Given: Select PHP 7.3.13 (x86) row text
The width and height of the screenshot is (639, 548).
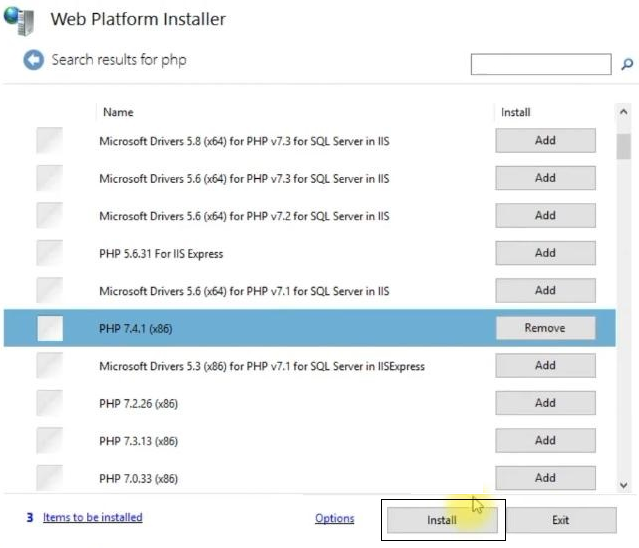Looking at the screenshot, I should pos(139,441).
